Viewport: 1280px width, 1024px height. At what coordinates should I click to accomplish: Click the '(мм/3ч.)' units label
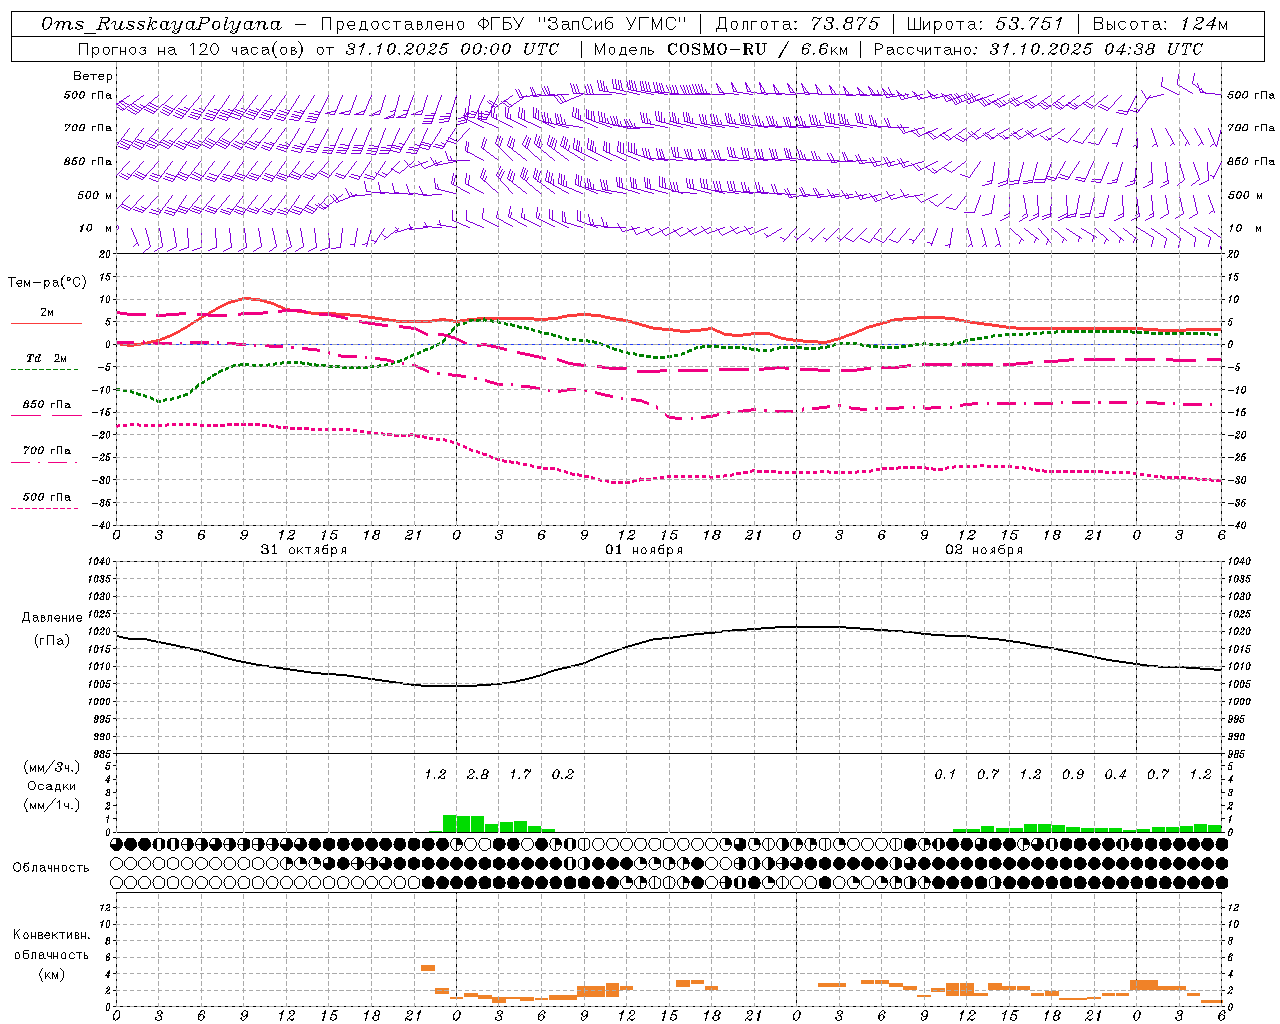coord(51,768)
